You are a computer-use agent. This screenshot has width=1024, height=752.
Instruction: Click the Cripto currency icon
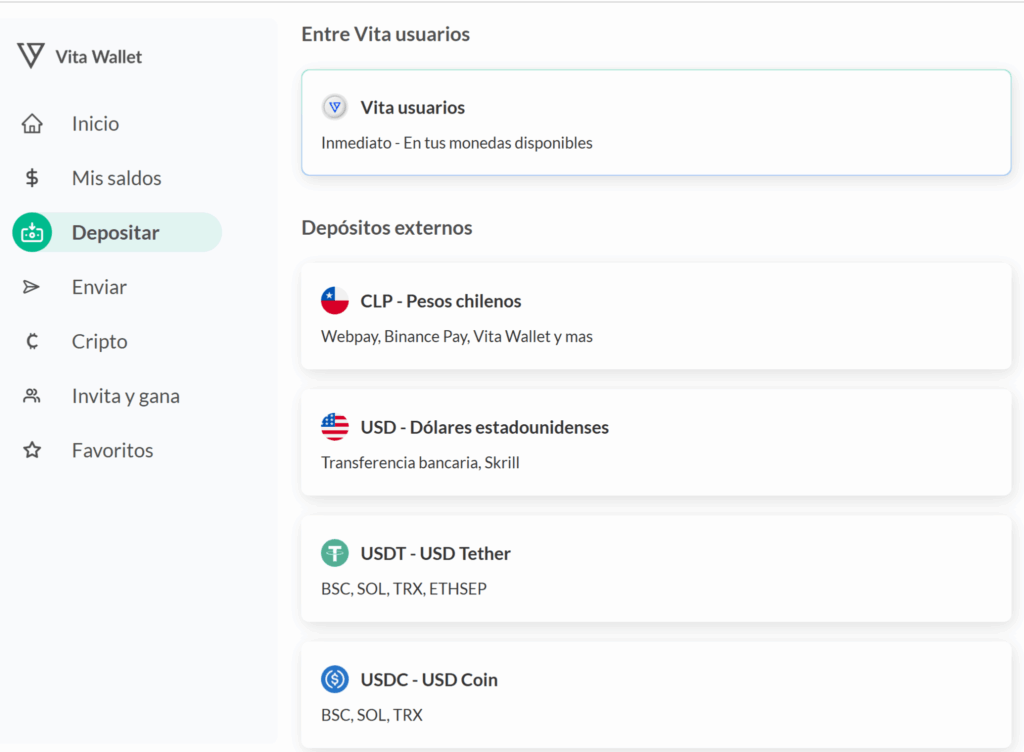click(32, 341)
